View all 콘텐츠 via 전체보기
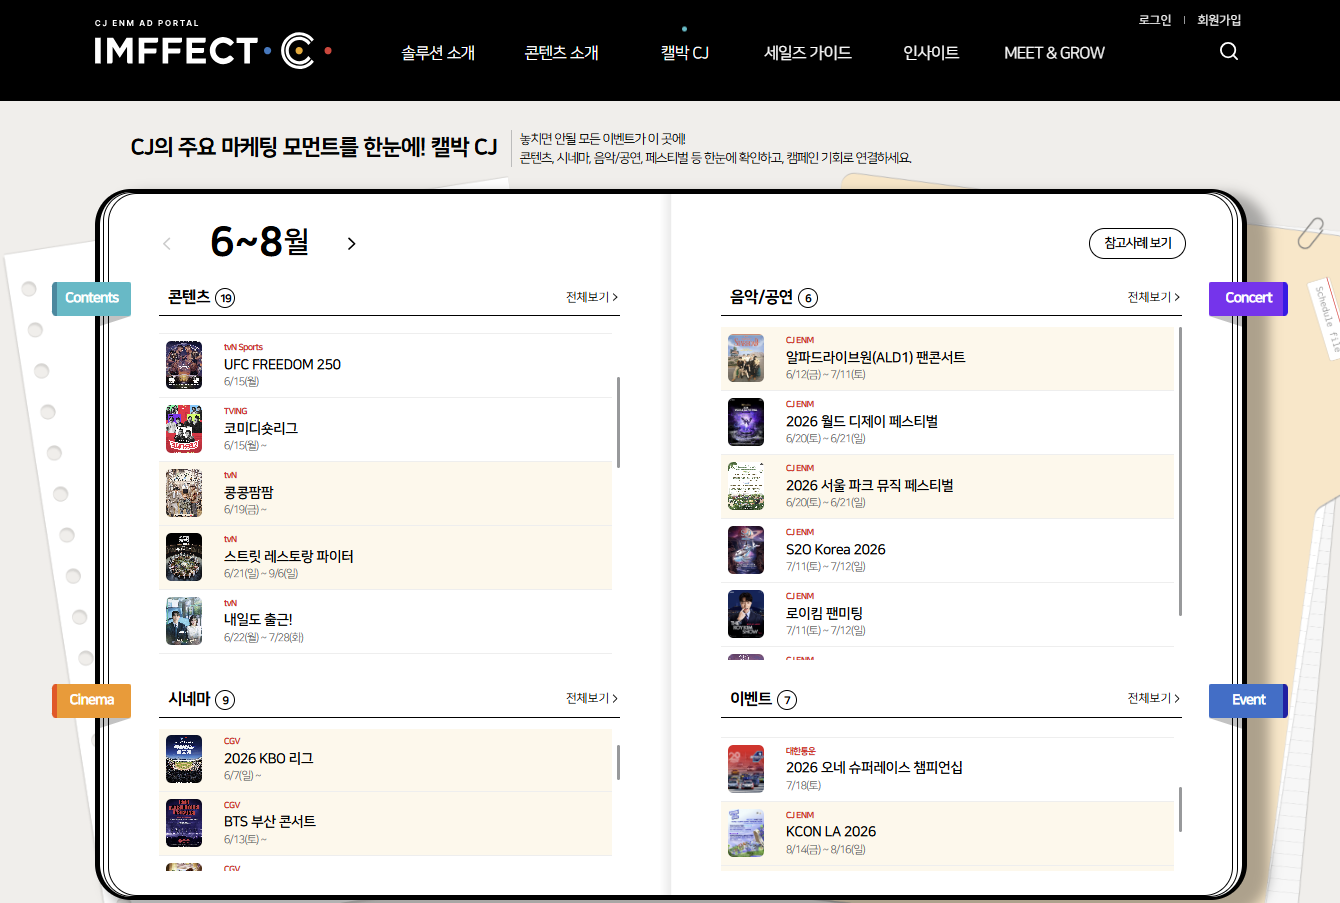The height and width of the screenshot is (903, 1340). point(592,297)
